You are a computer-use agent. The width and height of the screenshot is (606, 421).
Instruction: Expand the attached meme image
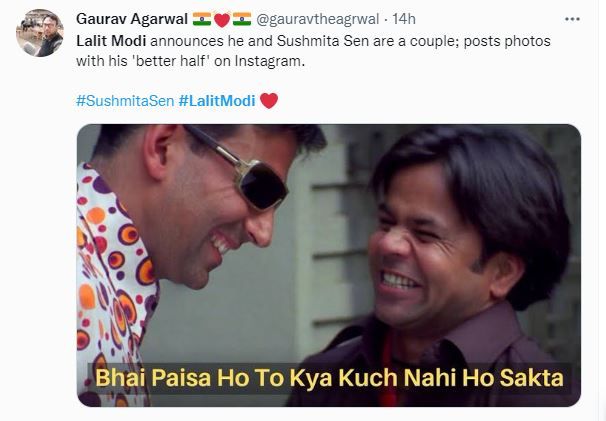tap(329, 265)
